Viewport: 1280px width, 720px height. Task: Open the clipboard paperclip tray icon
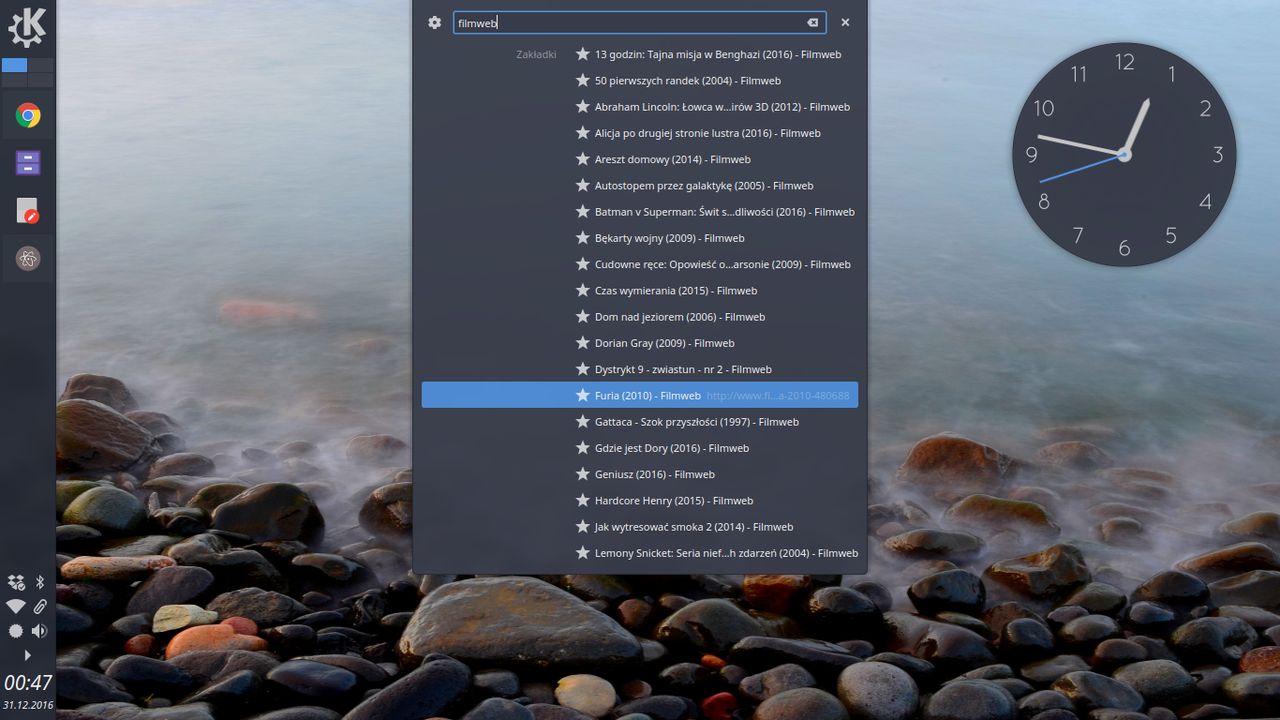click(x=41, y=606)
